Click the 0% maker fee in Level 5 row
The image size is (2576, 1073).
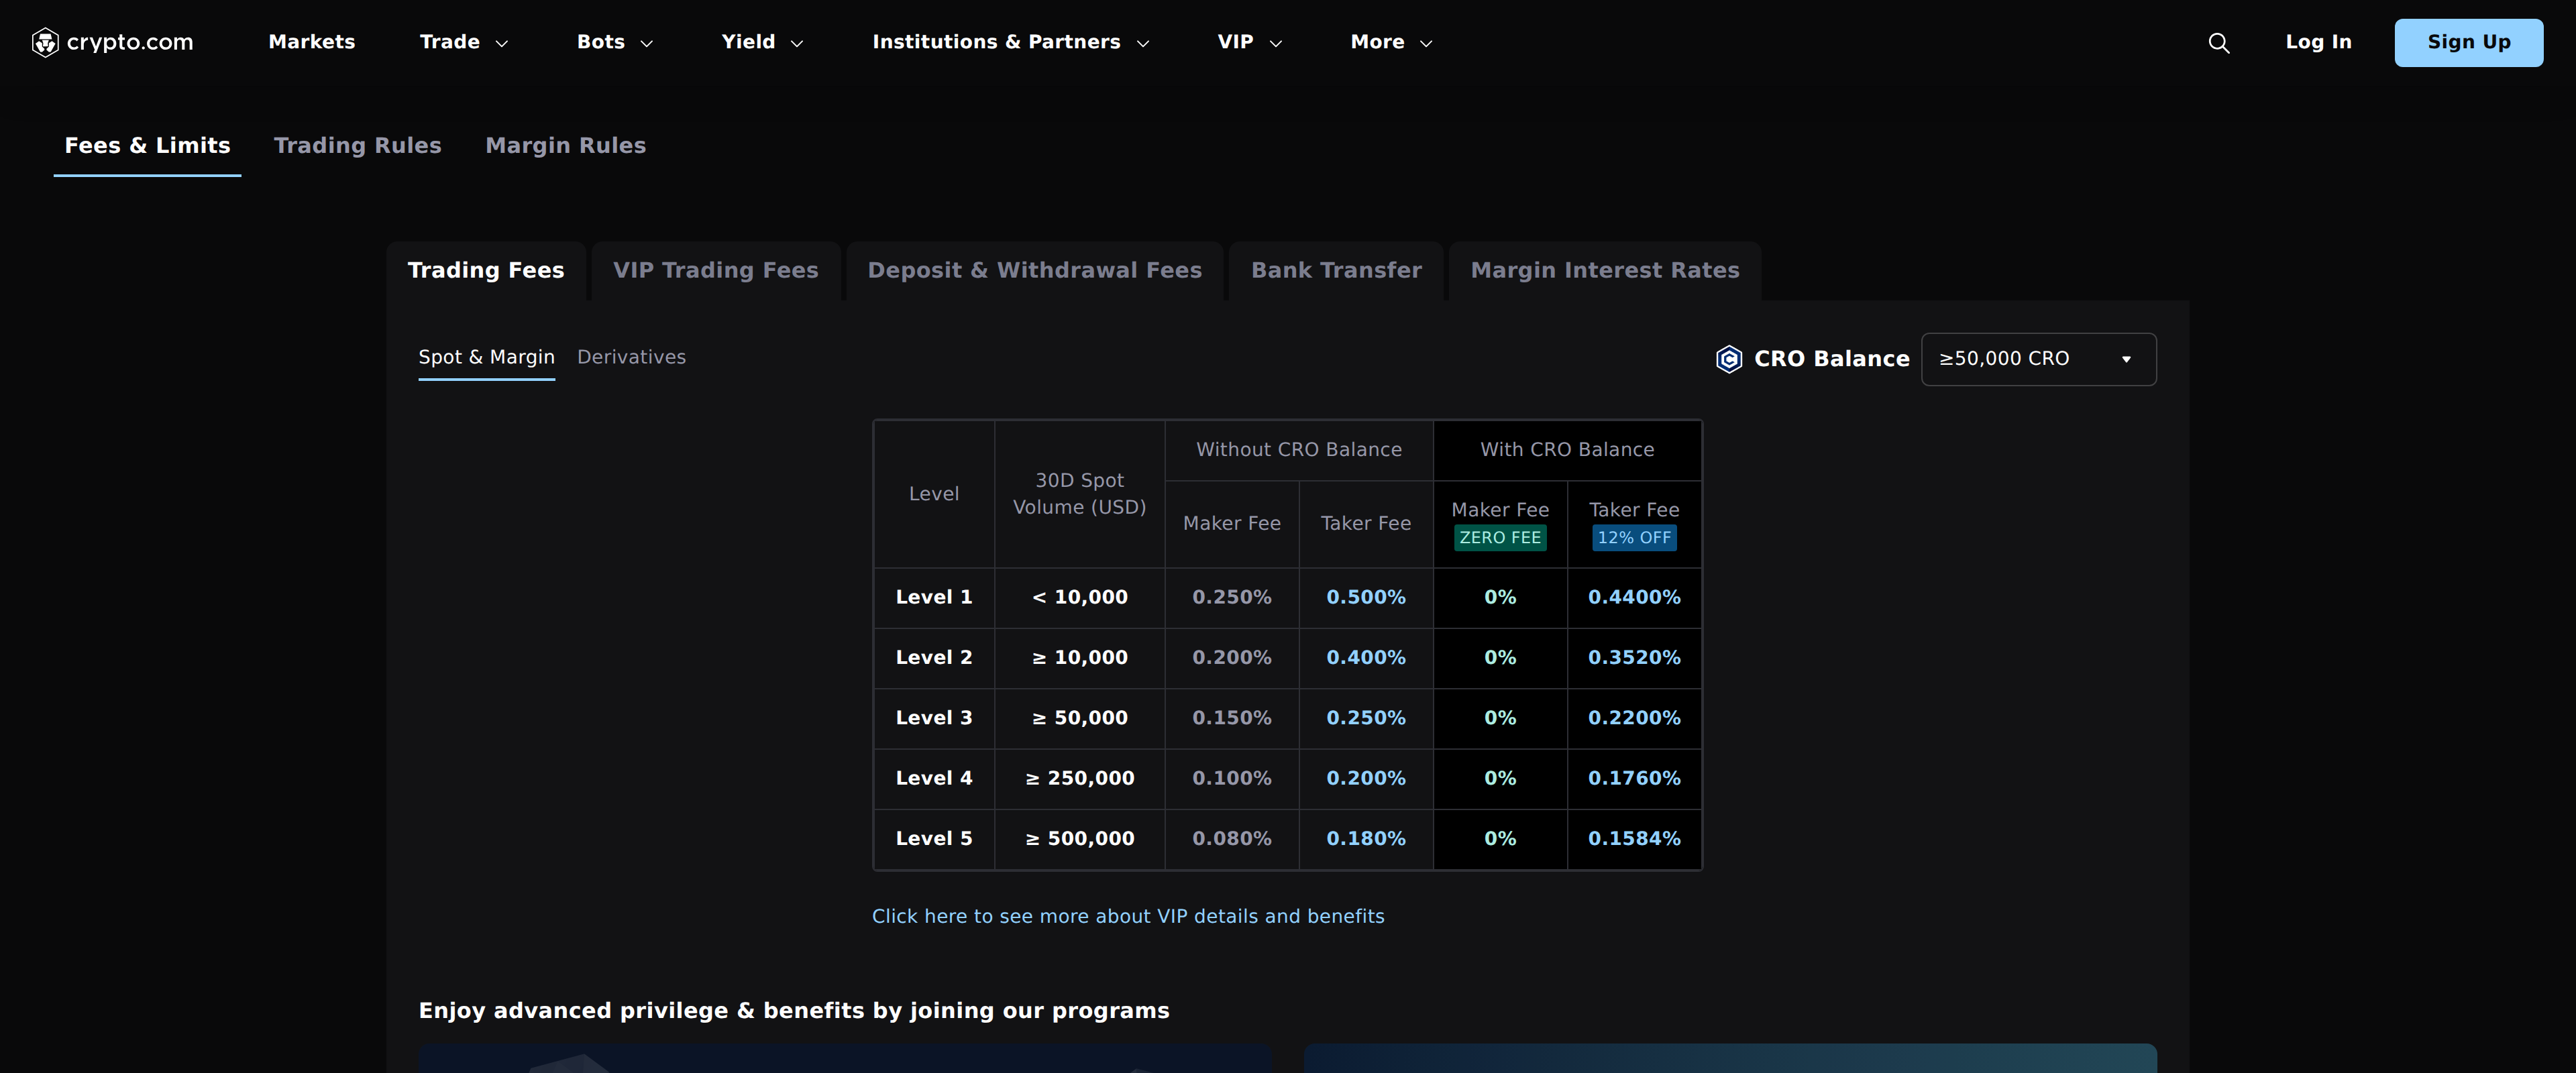1500,839
